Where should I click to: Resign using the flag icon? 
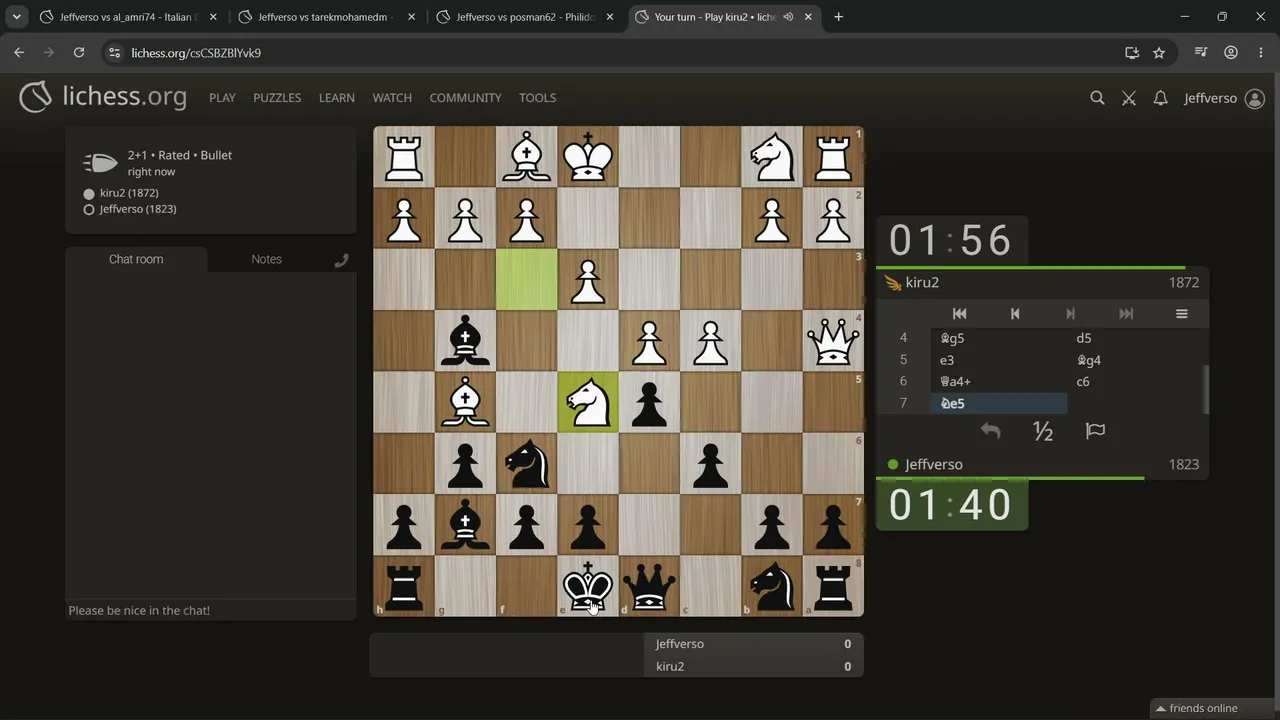tap(1095, 431)
